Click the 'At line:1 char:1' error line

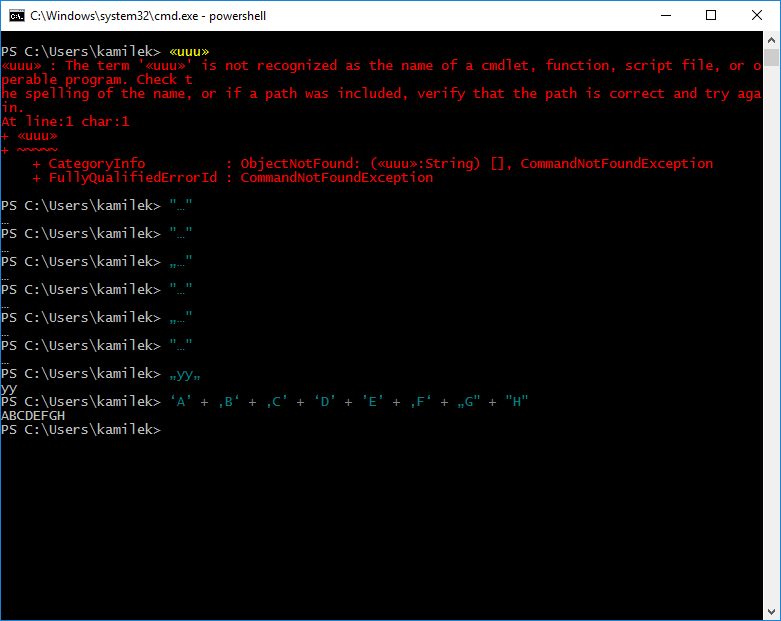coord(65,122)
